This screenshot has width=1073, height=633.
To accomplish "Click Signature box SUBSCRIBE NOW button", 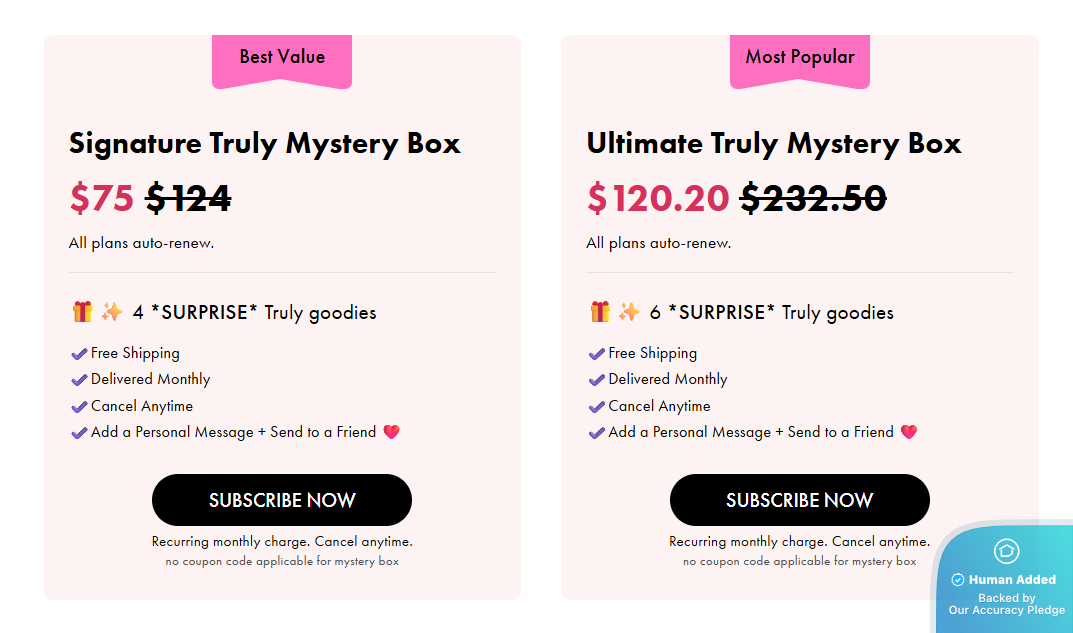I will point(281,500).
